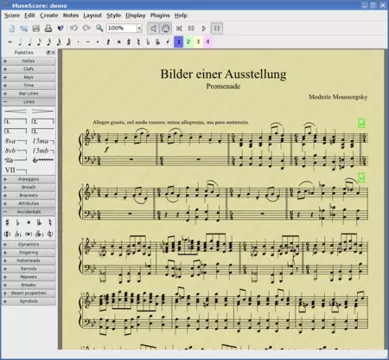389x360 pixels.
Task: Click the magnifying glass zoom icon
Action: point(99,28)
